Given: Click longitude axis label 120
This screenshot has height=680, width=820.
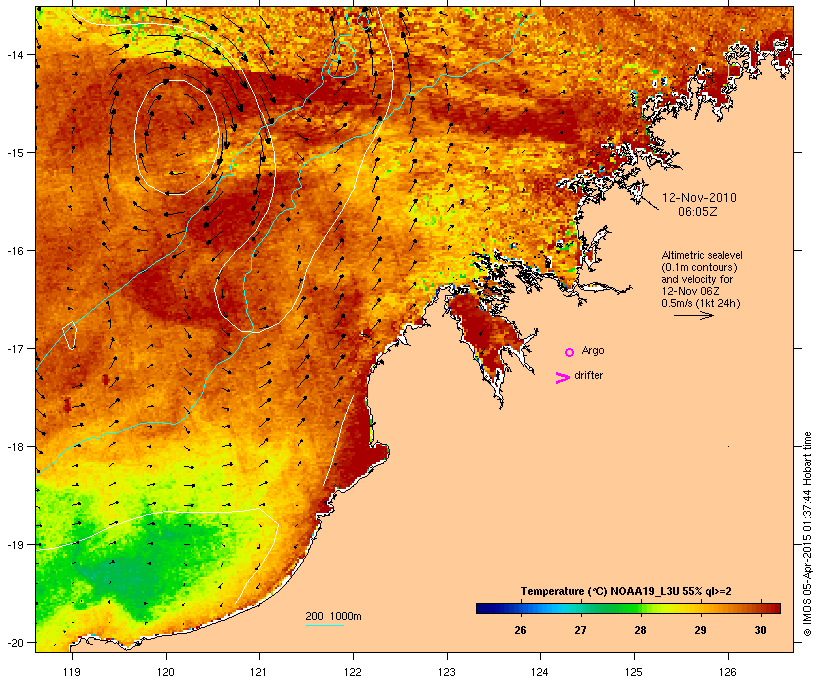Looking at the screenshot, I should pos(166,672).
